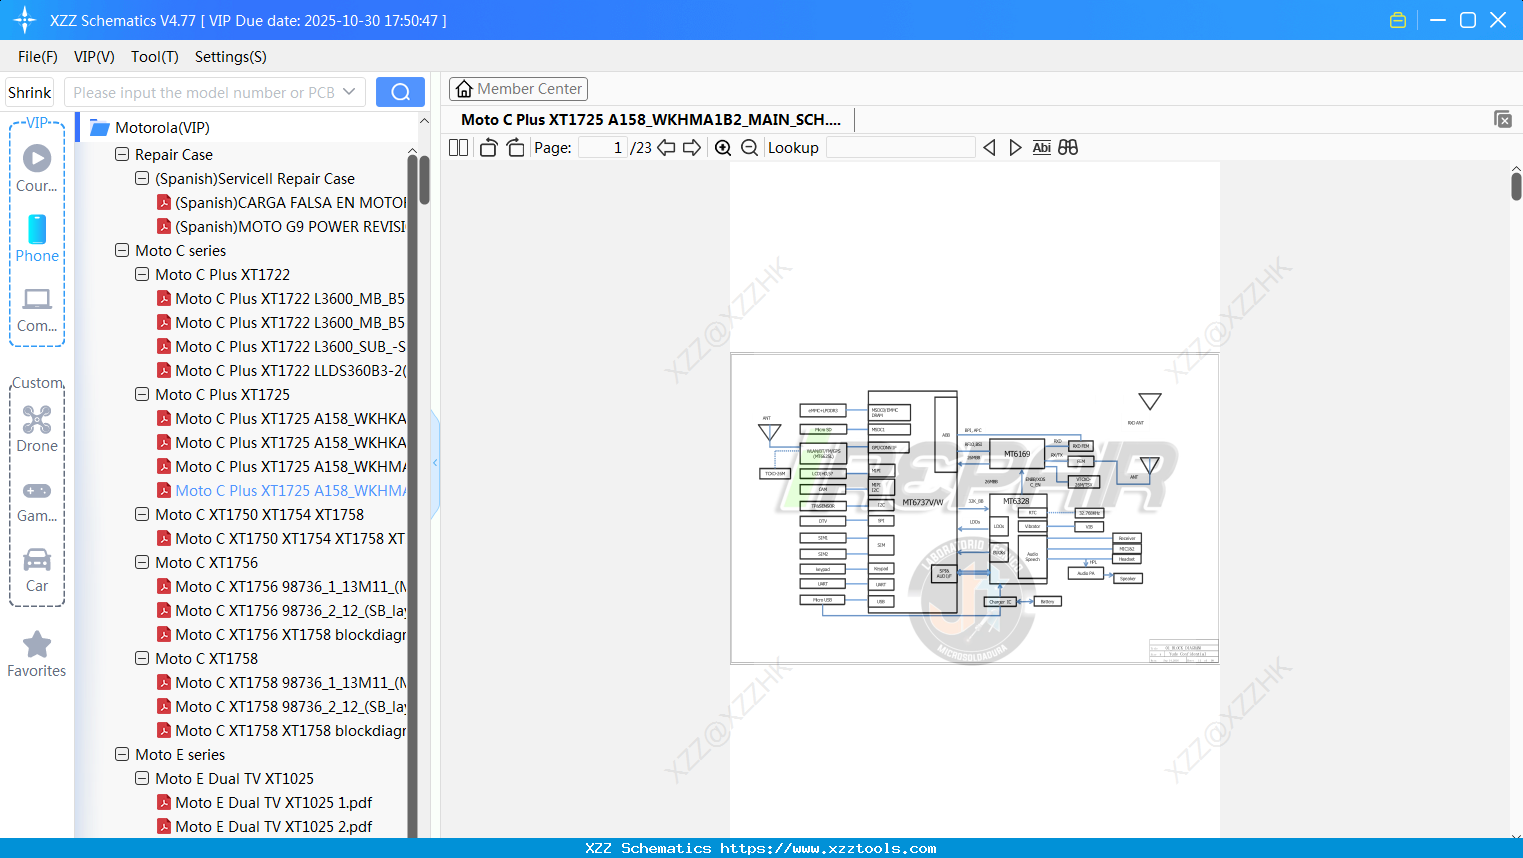Open the Drone category
Image resolution: width=1523 pixels, height=858 pixels.
[x=37, y=429]
